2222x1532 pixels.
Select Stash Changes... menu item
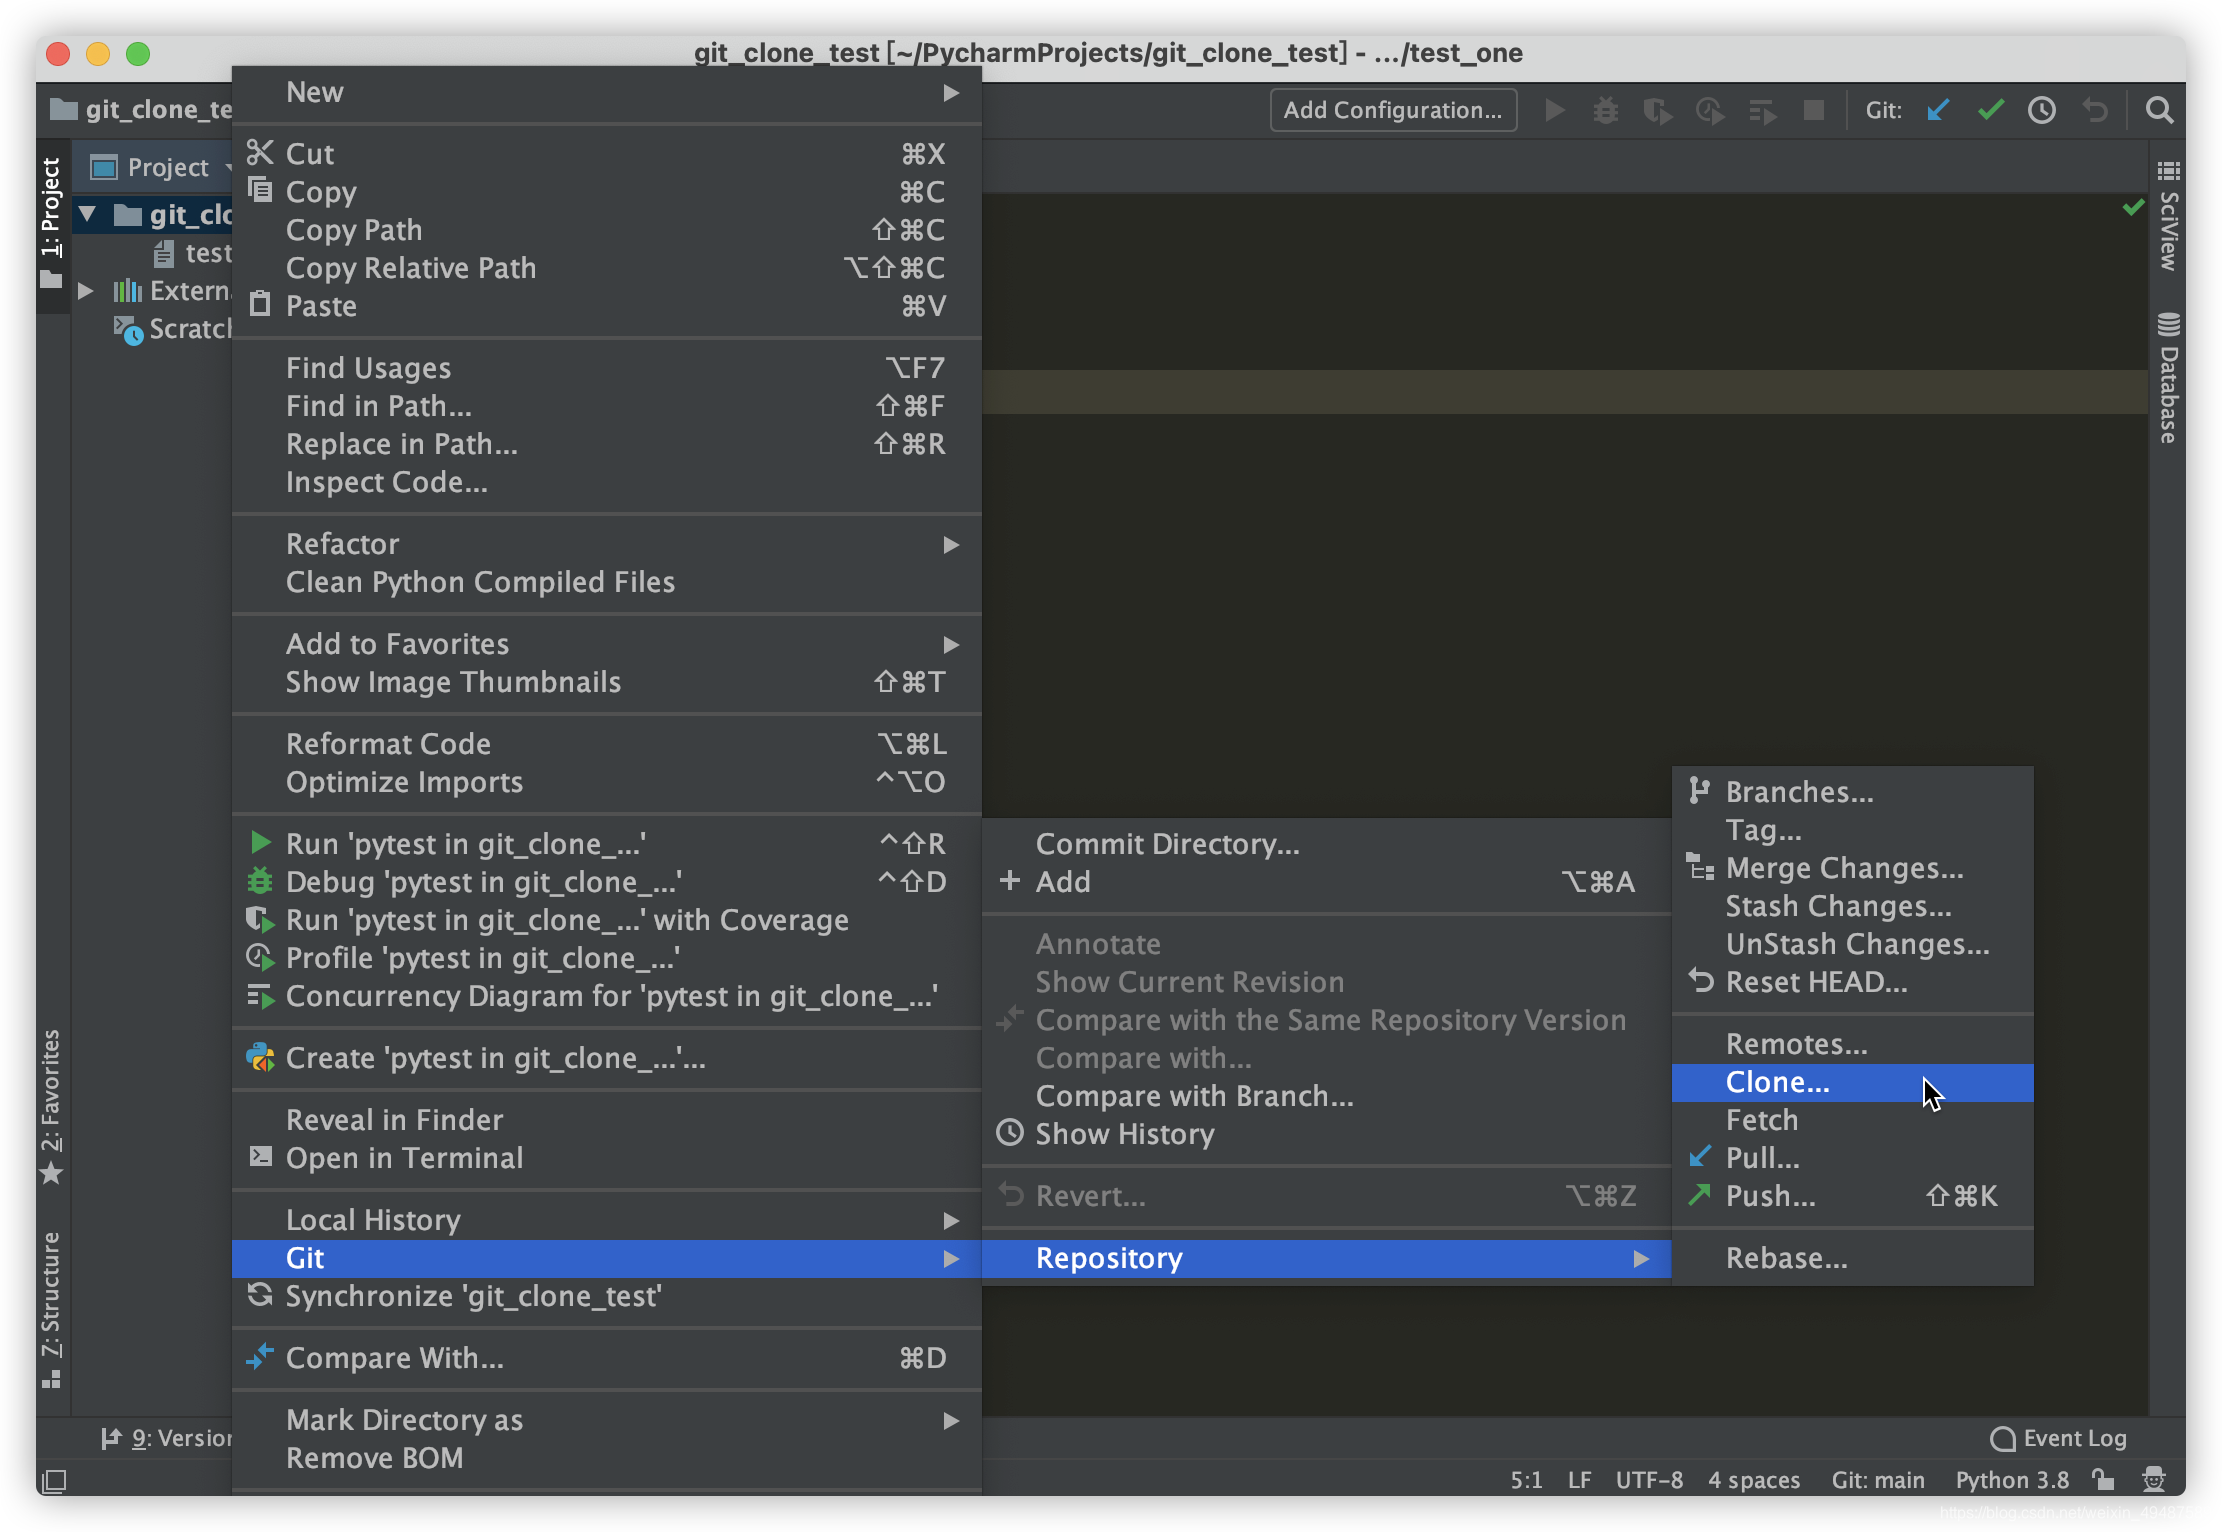pos(1852,906)
